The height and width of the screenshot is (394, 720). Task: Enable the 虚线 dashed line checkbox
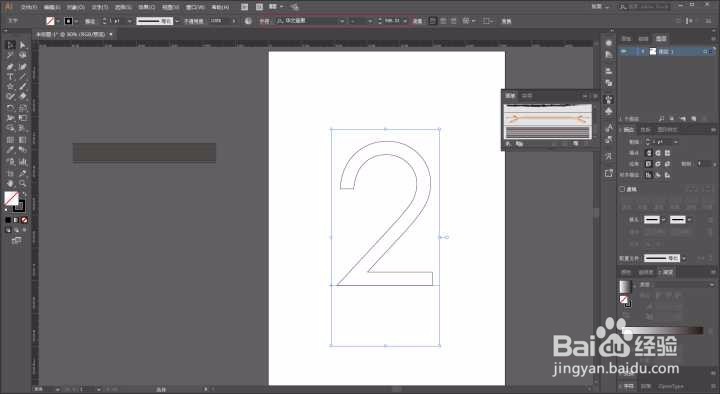(622, 189)
